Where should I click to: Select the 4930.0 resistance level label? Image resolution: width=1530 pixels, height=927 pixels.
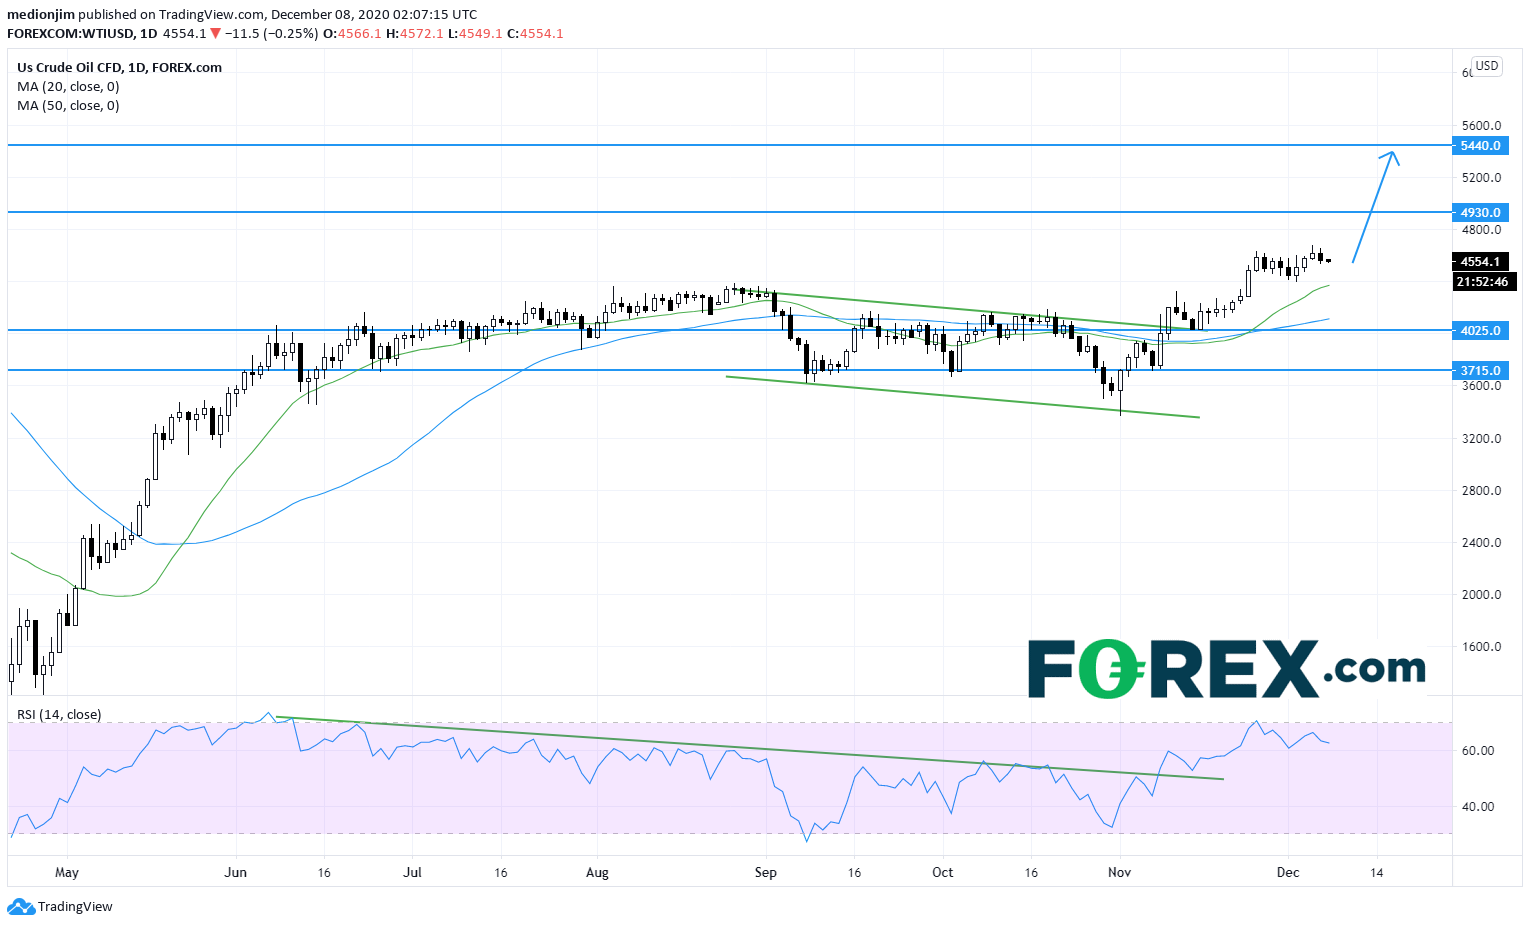pyautogui.click(x=1480, y=213)
